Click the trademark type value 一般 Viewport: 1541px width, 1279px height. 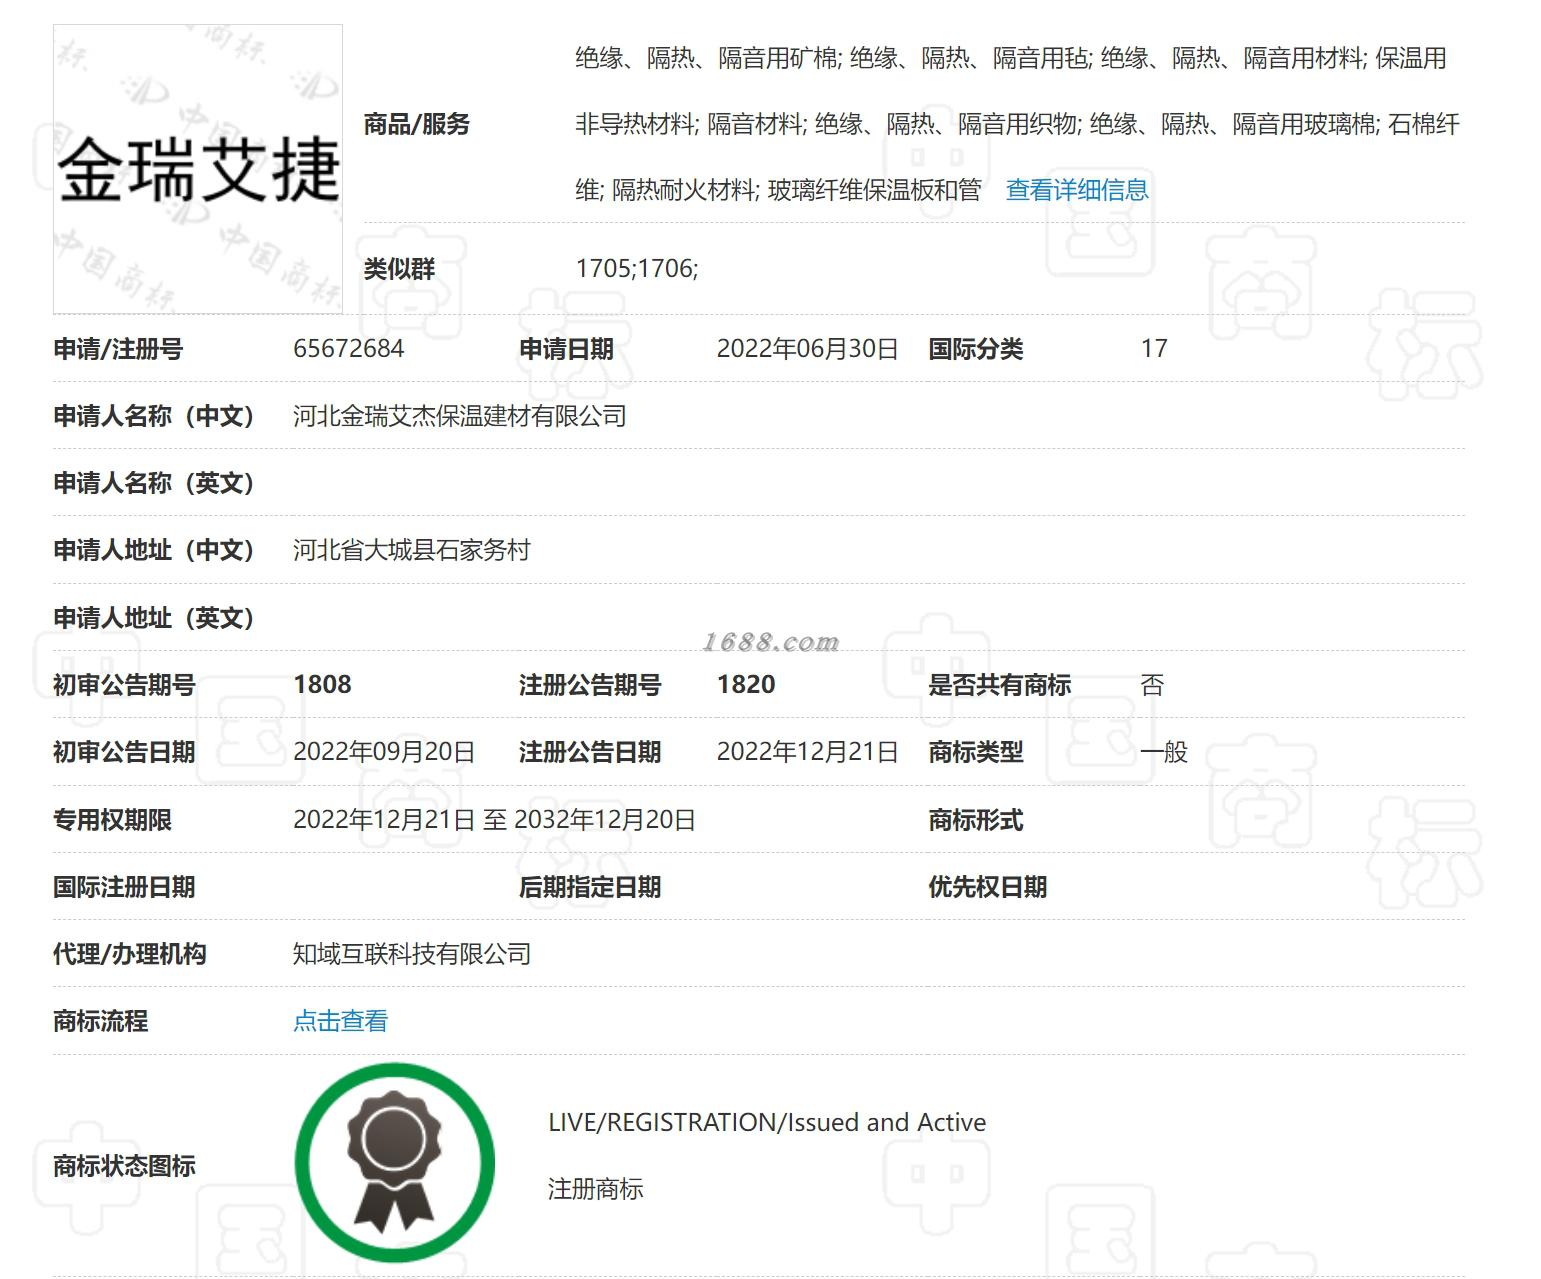pos(1164,752)
